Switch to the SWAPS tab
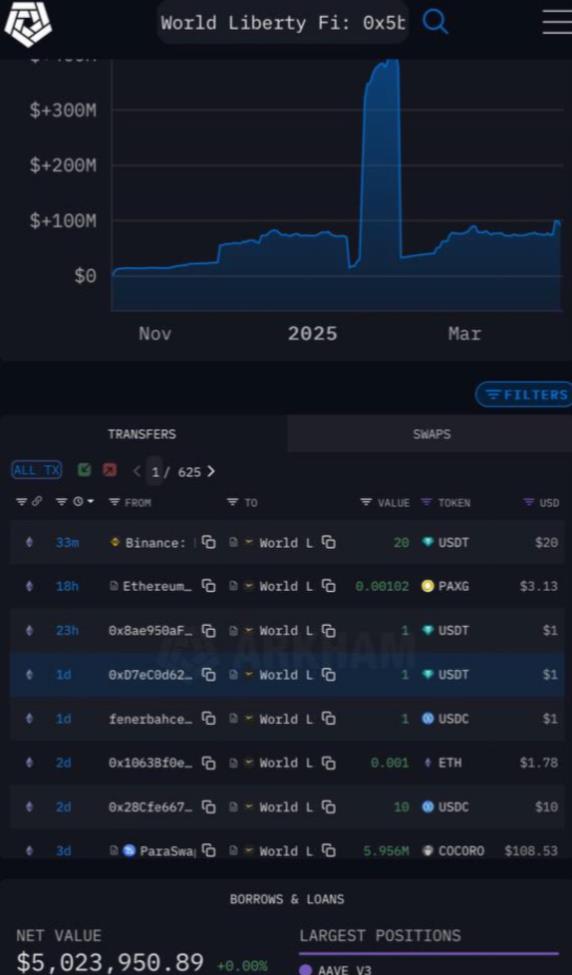Screen dimensions: 572x975 431,434
